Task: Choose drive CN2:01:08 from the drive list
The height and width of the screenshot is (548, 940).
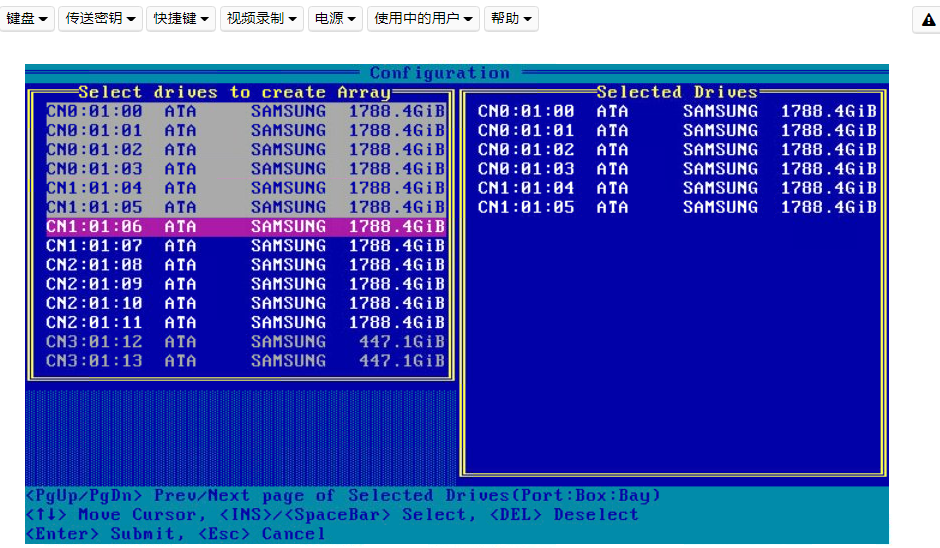Action: click(x=245, y=265)
